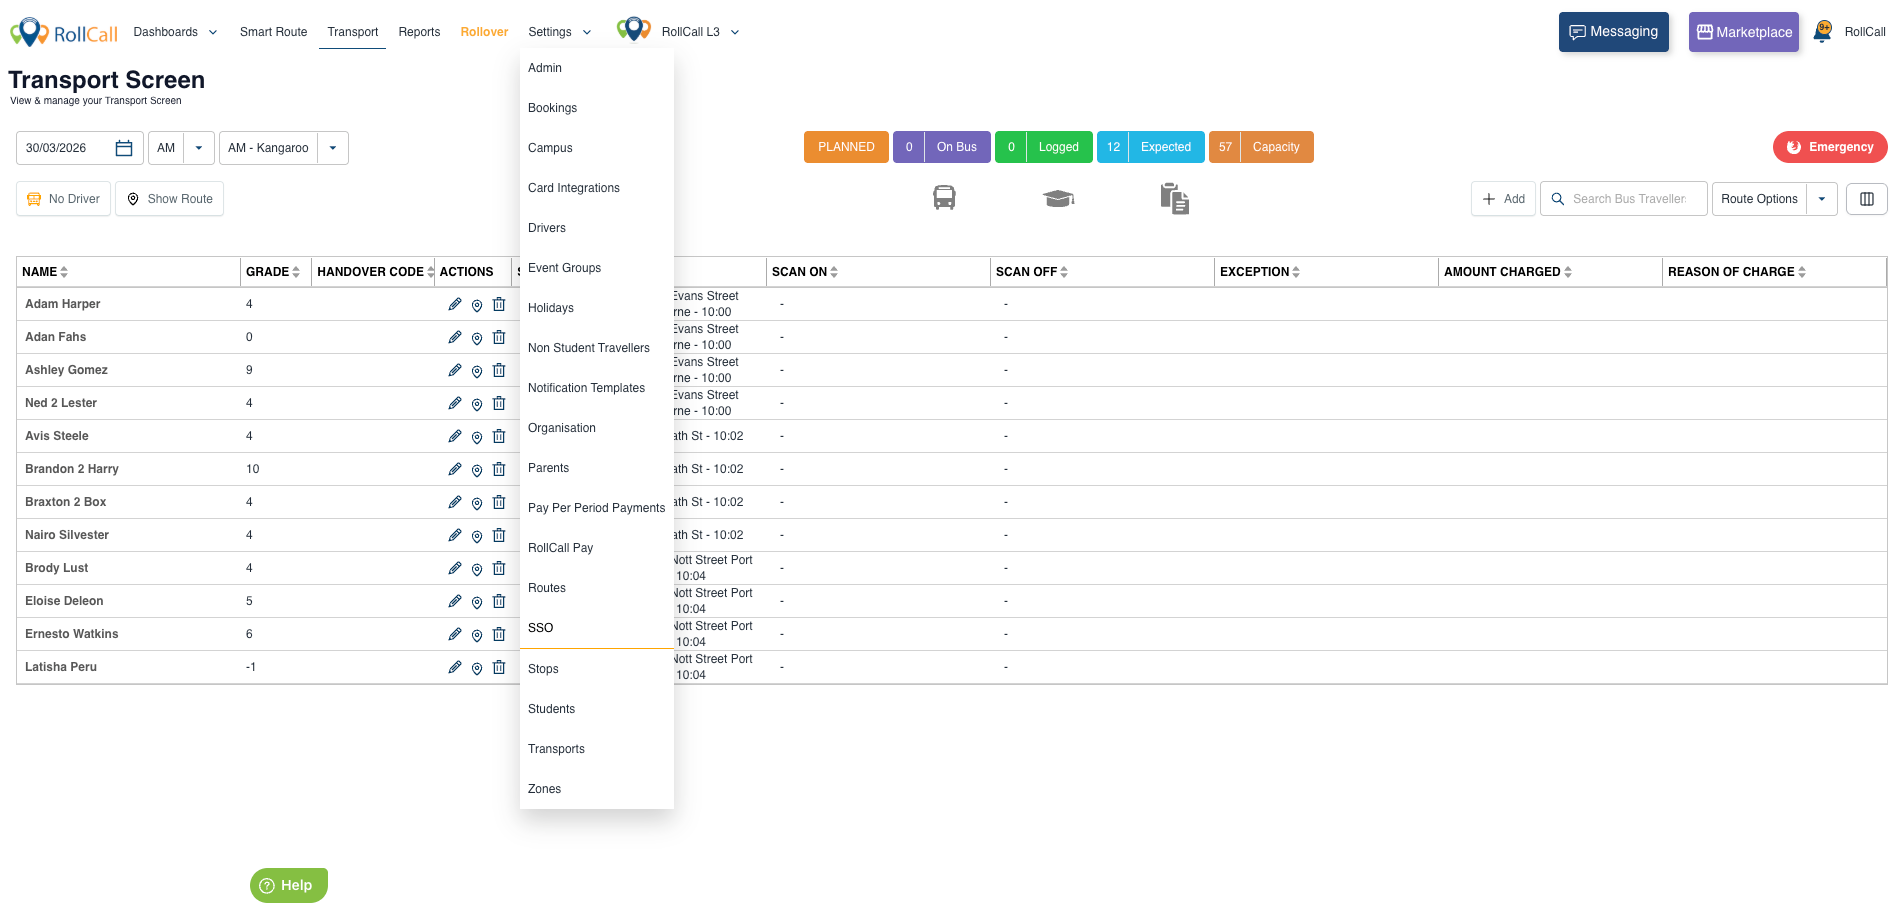
Task: Delete Brandon 2 Harry with trash icon
Action: [x=499, y=469]
